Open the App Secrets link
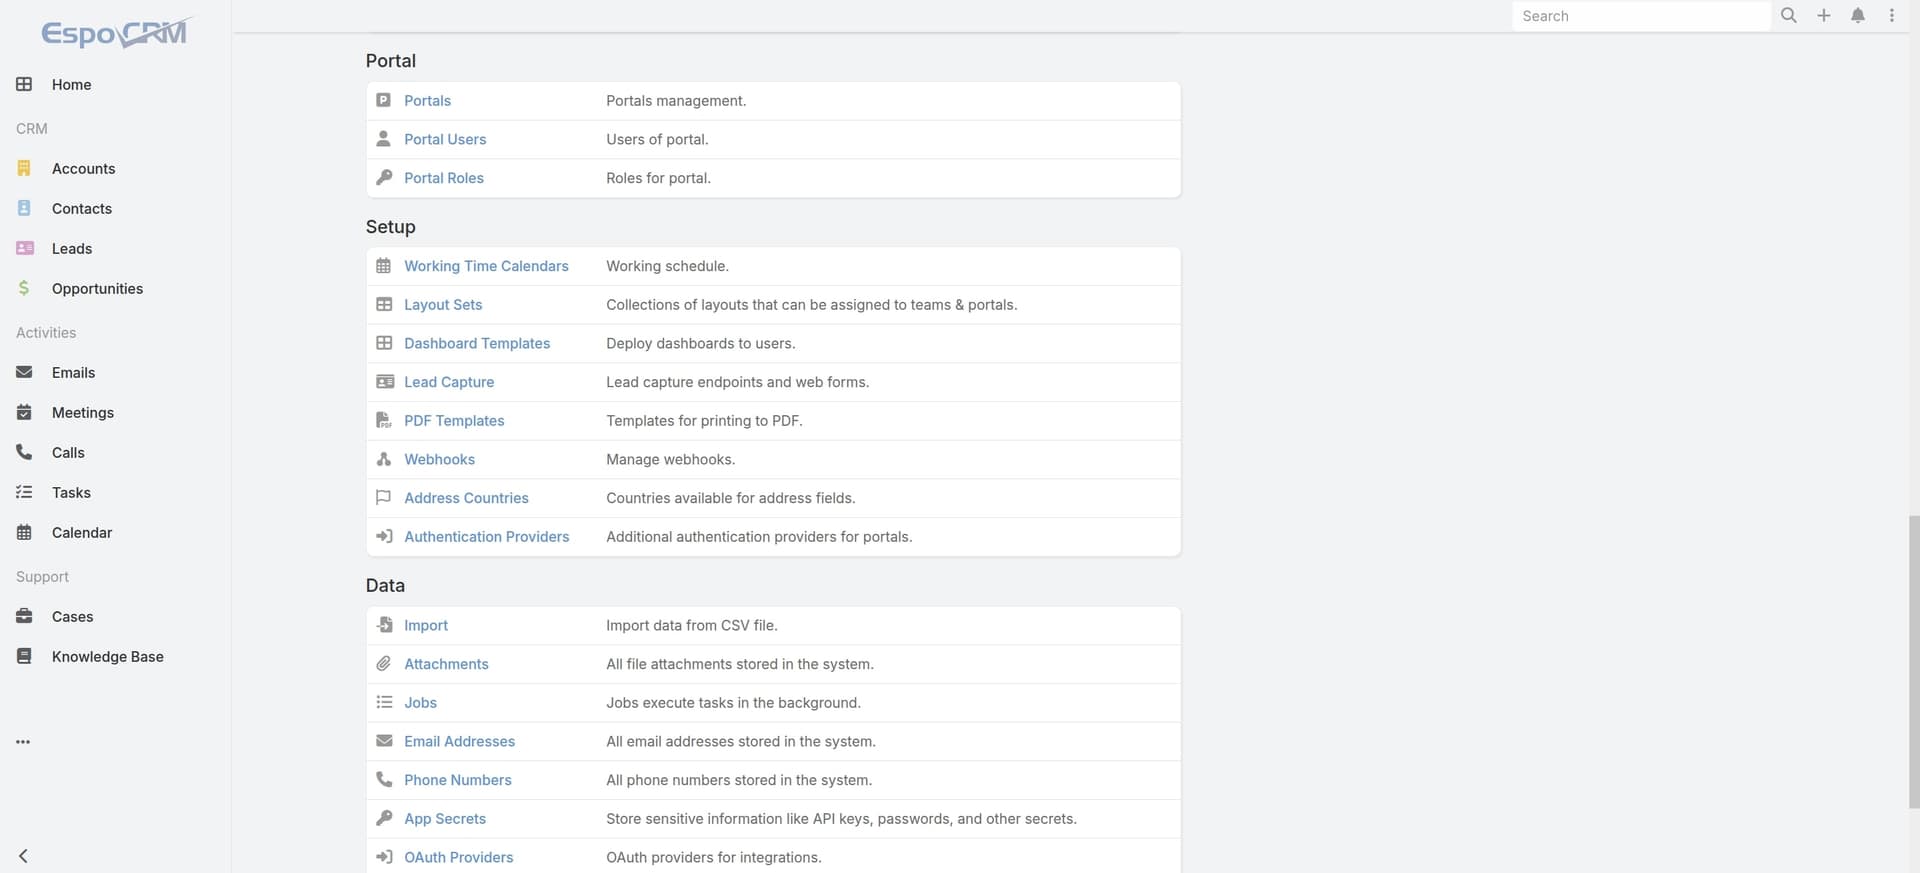The width and height of the screenshot is (1920, 873). click(x=445, y=819)
